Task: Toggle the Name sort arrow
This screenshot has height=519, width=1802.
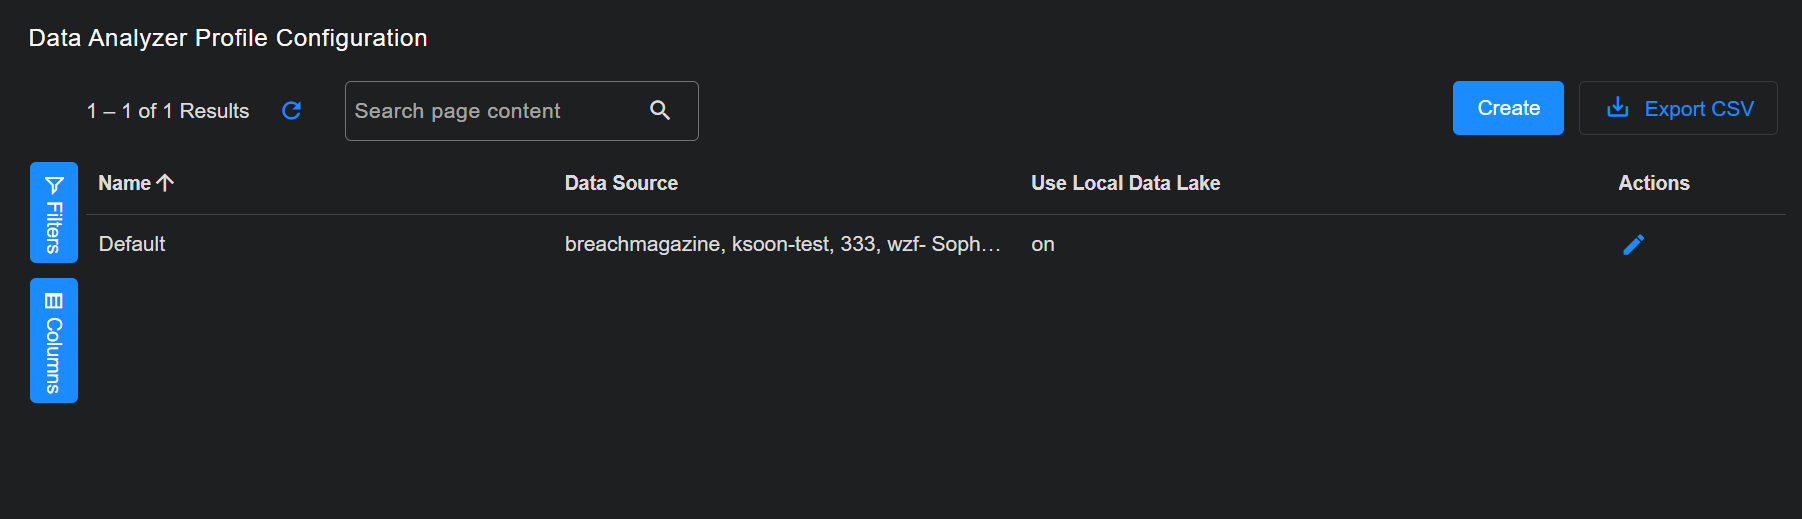Action: (x=166, y=183)
